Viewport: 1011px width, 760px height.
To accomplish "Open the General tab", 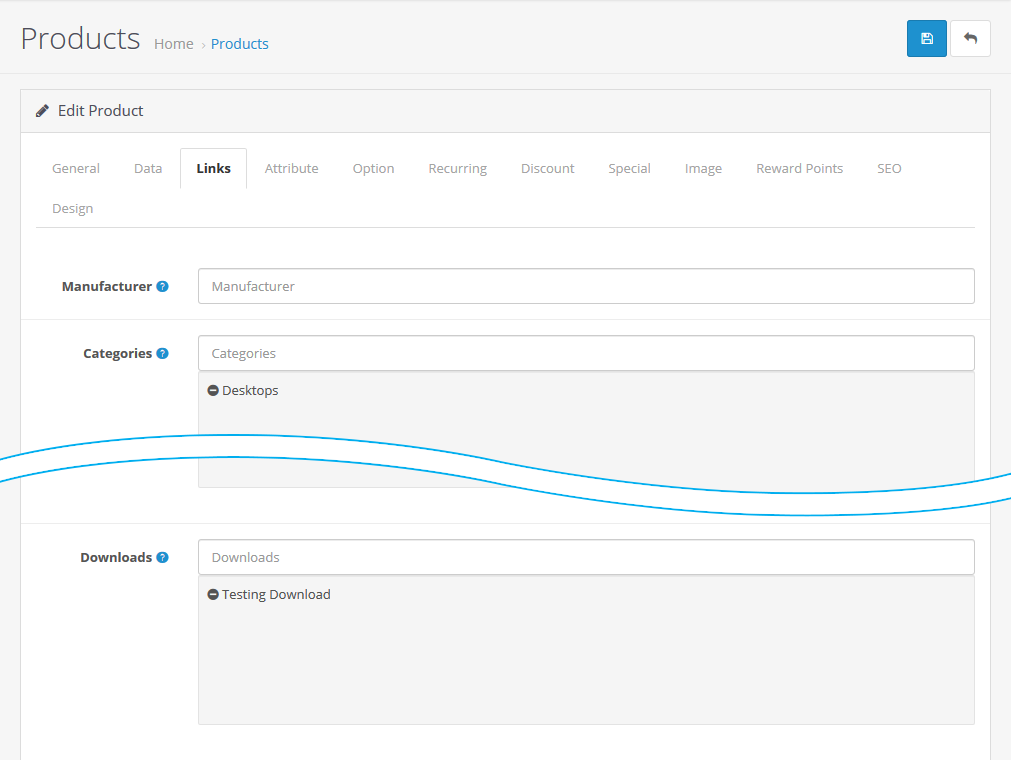I will click(x=76, y=168).
